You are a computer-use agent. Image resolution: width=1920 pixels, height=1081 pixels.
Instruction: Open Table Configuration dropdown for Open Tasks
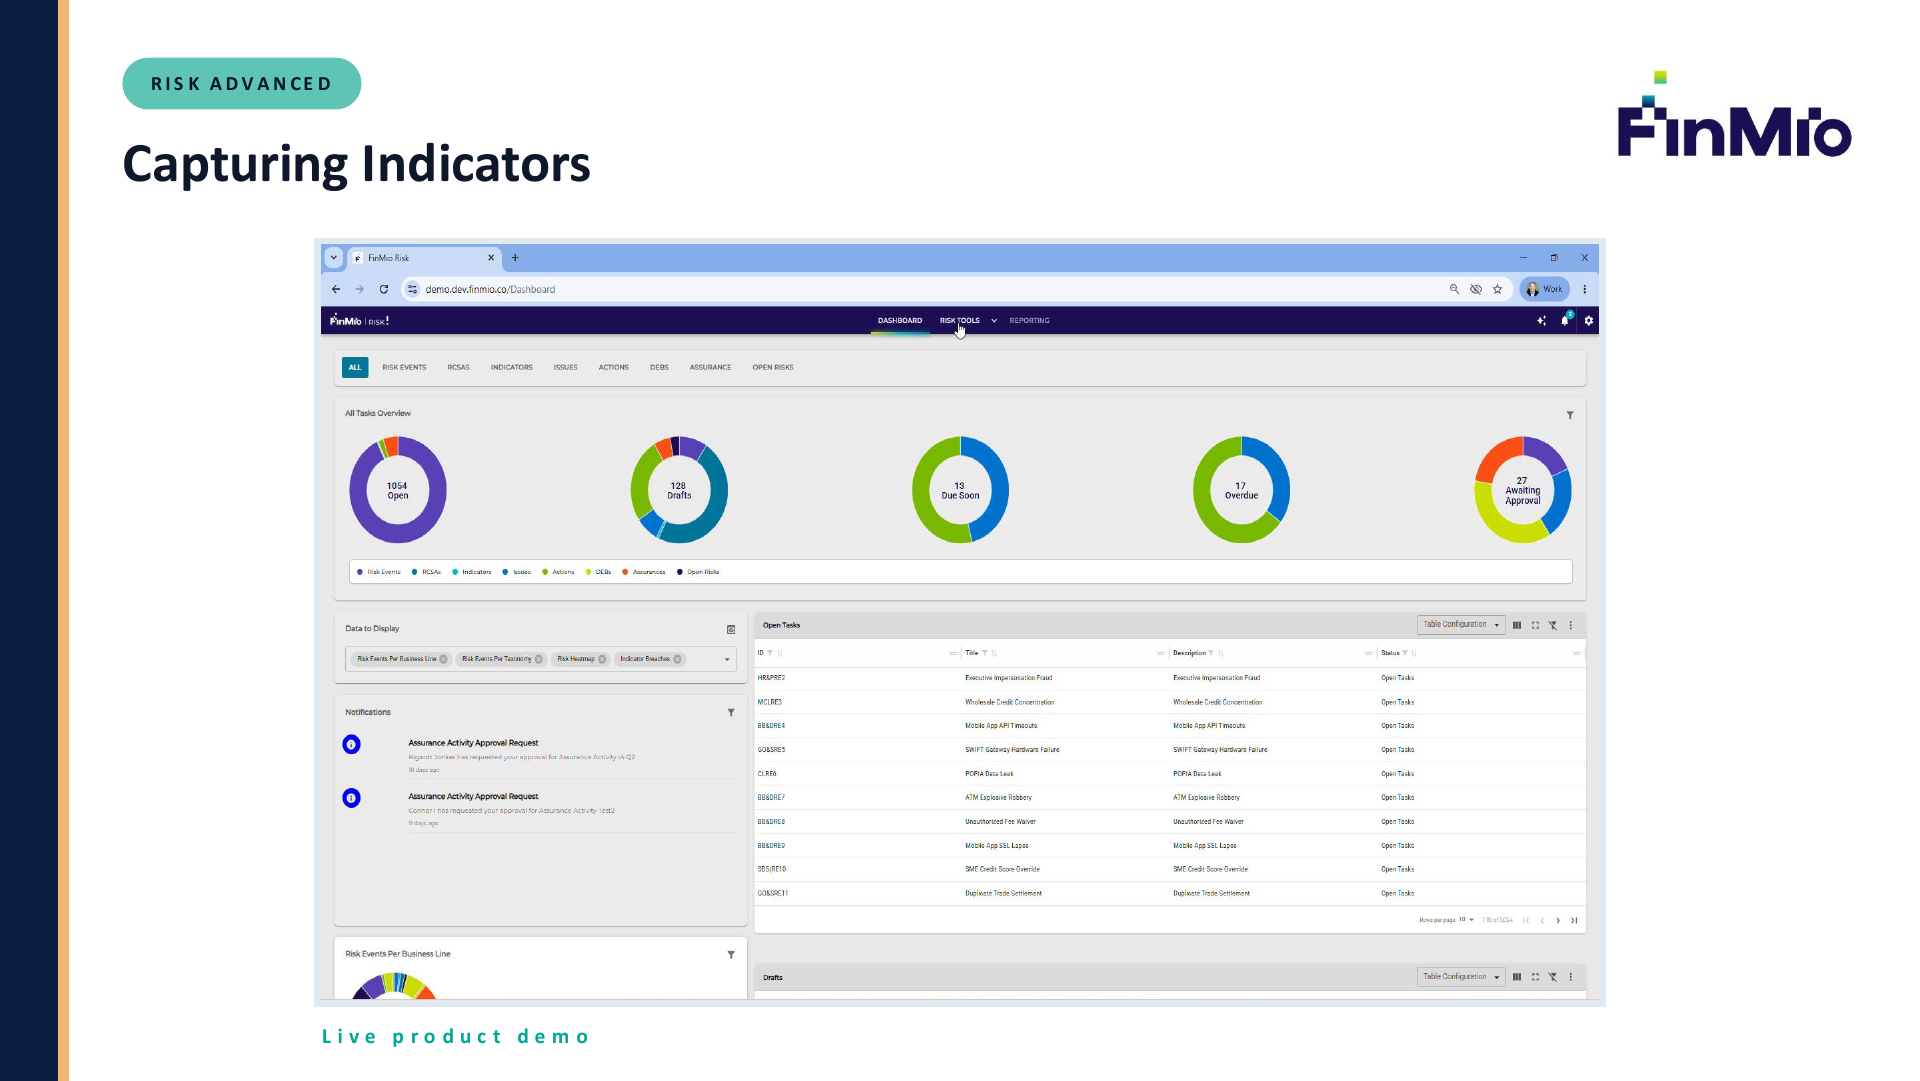[x=1461, y=625]
